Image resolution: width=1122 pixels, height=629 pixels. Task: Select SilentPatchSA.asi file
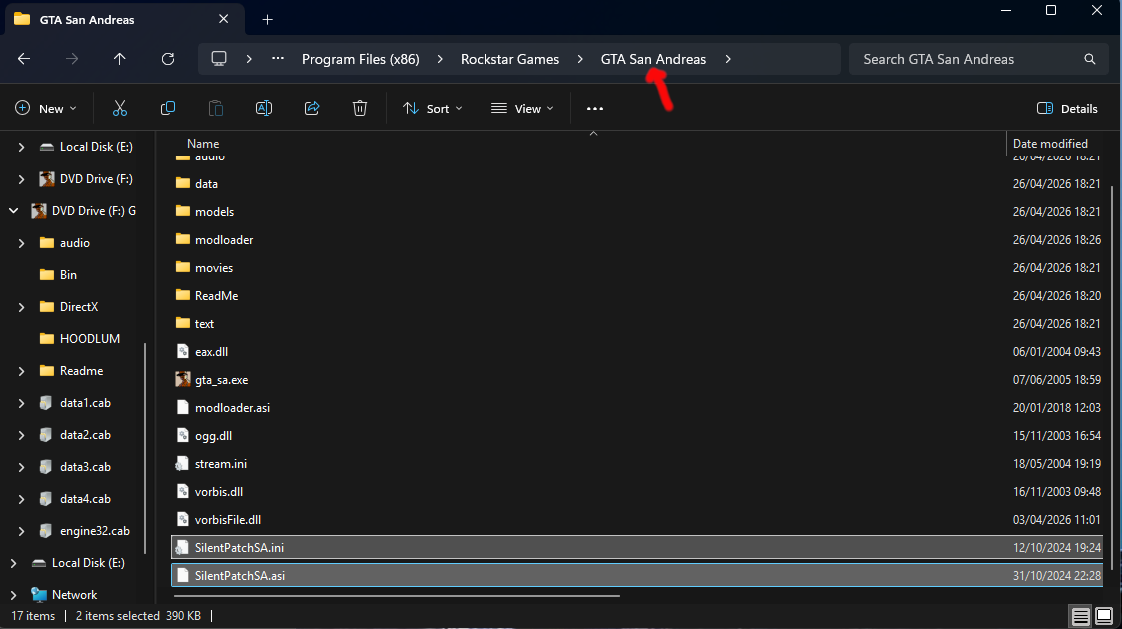coord(637,575)
